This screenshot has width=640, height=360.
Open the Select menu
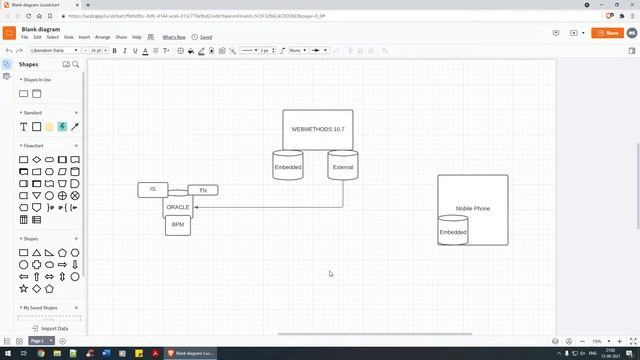[x=53, y=37]
